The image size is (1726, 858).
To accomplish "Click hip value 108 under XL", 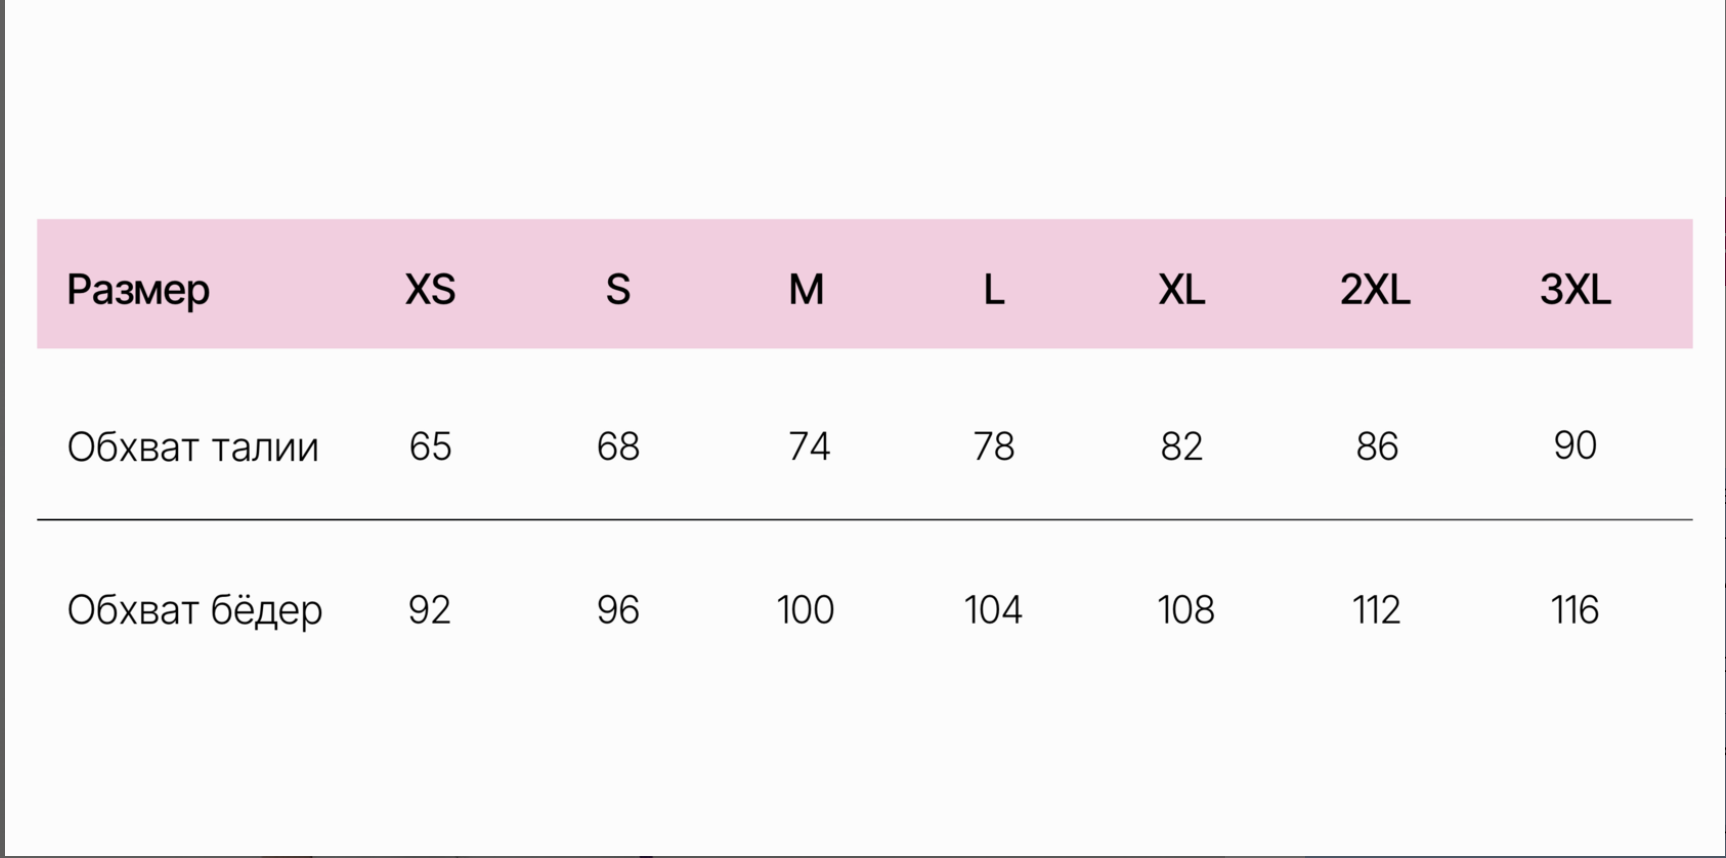I will 1186,610.
